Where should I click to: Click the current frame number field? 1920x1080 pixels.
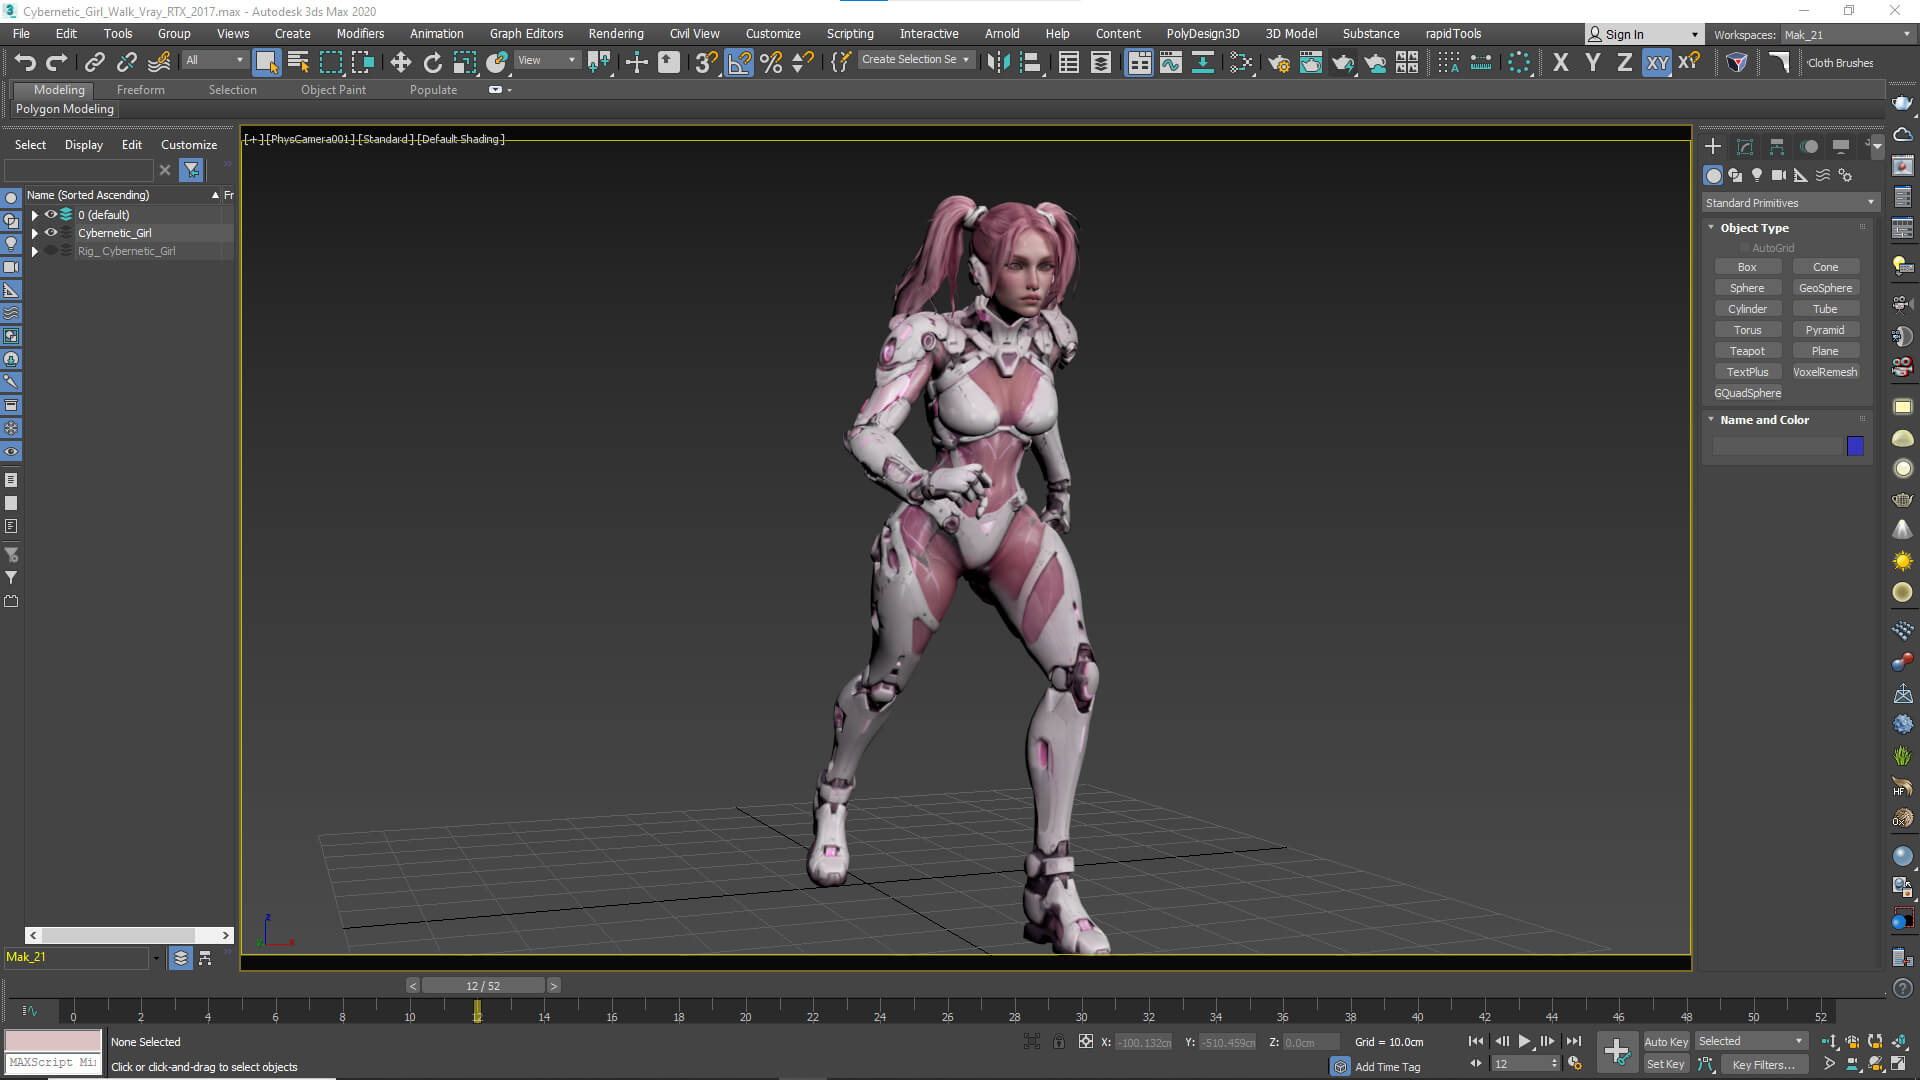tap(1519, 1064)
